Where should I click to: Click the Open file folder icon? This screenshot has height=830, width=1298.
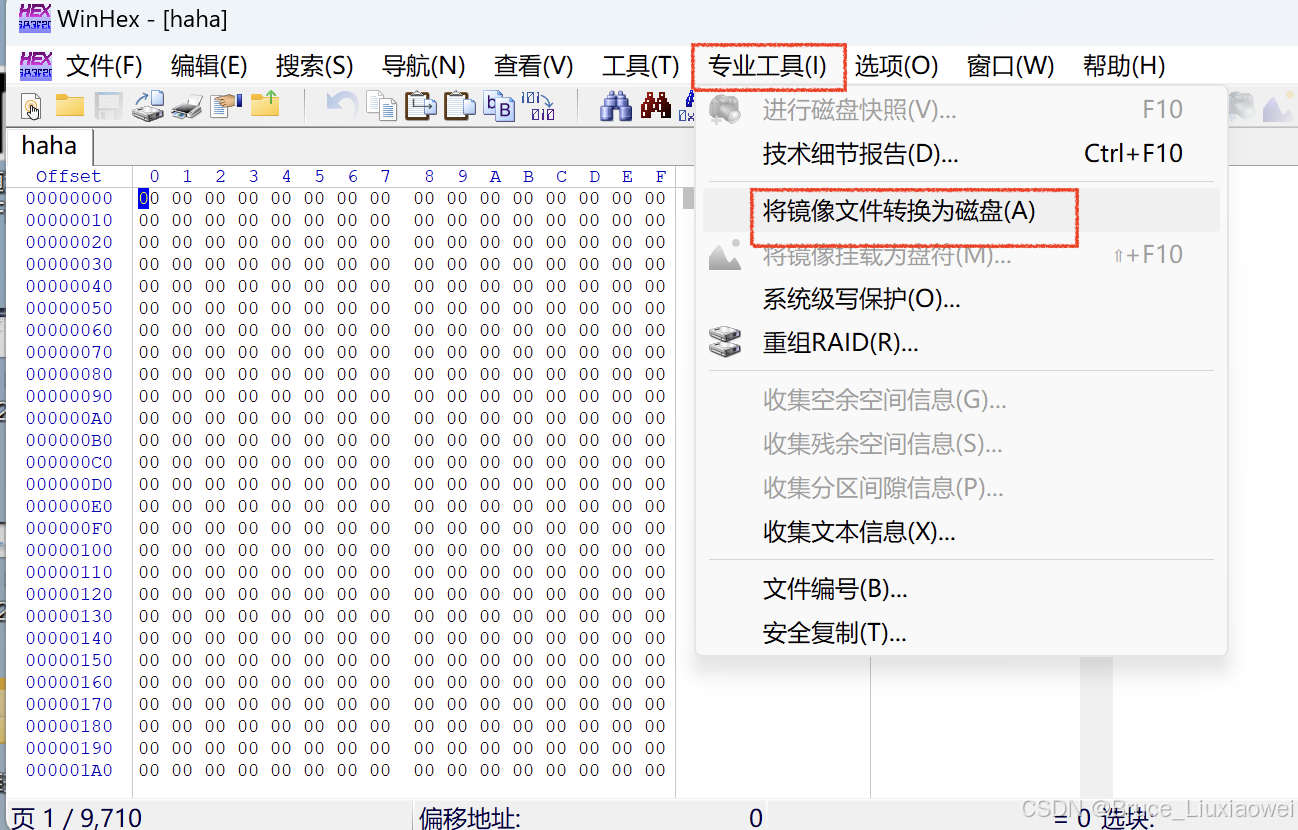click(x=69, y=104)
